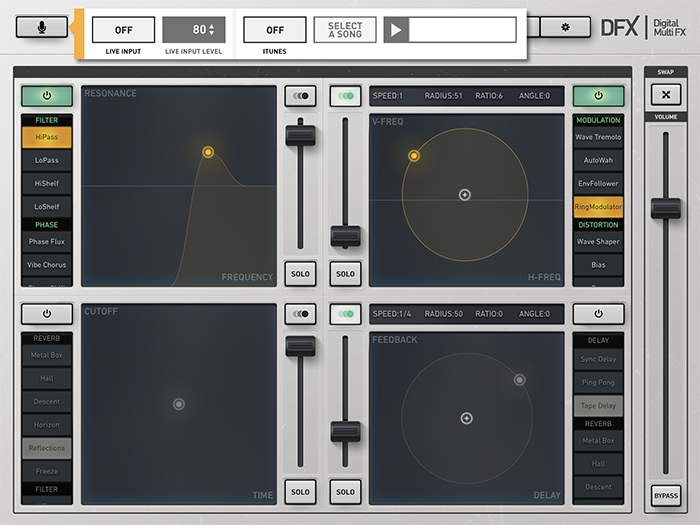Click the yellow Resonance/Frequency control point

208,152
